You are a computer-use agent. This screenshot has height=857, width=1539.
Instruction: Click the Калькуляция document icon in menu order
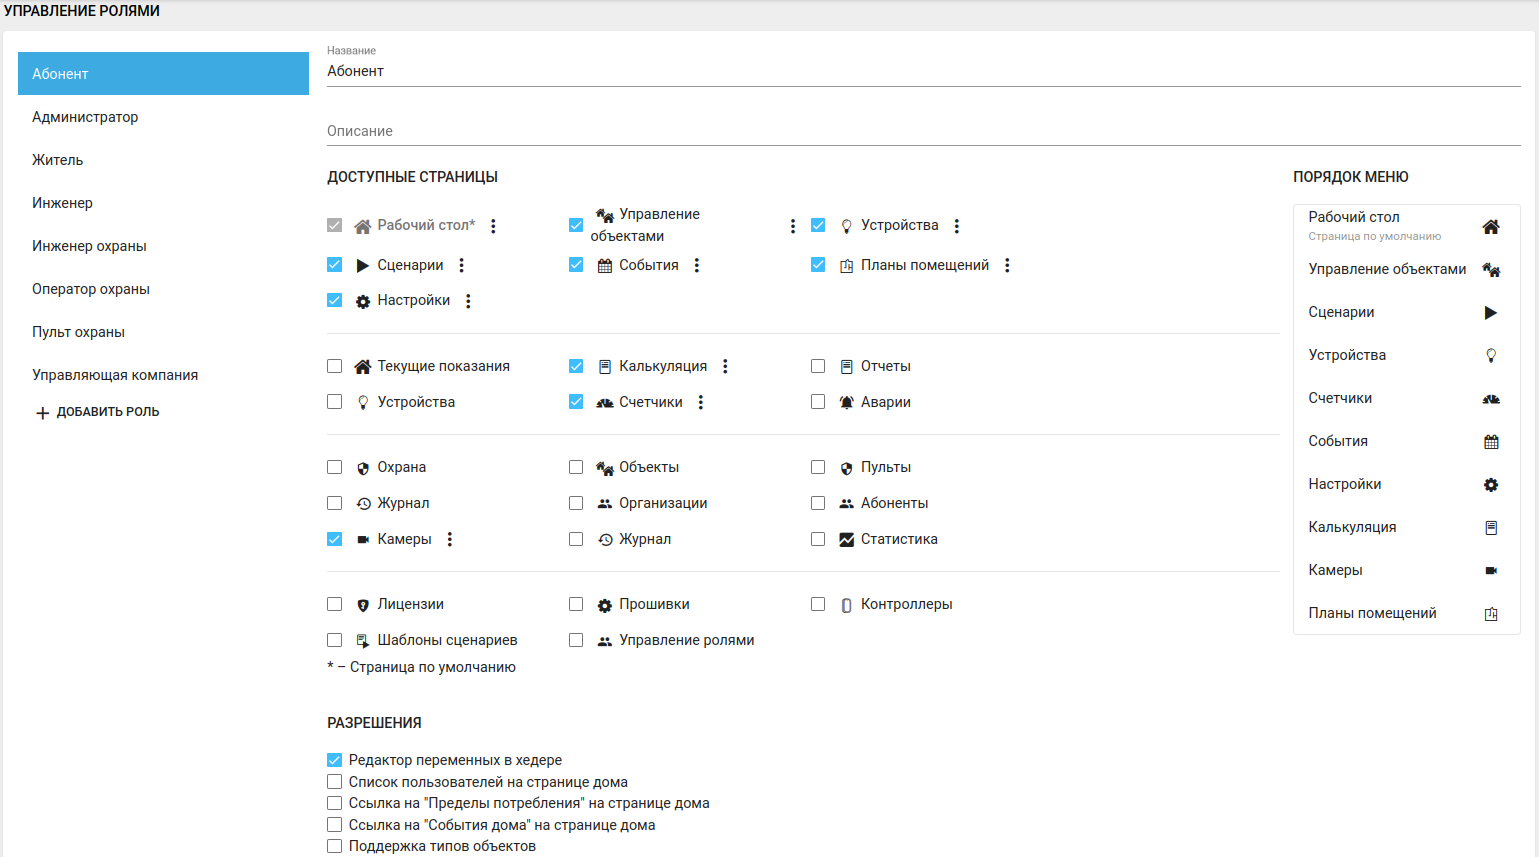pyautogui.click(x=1490, y=528)
